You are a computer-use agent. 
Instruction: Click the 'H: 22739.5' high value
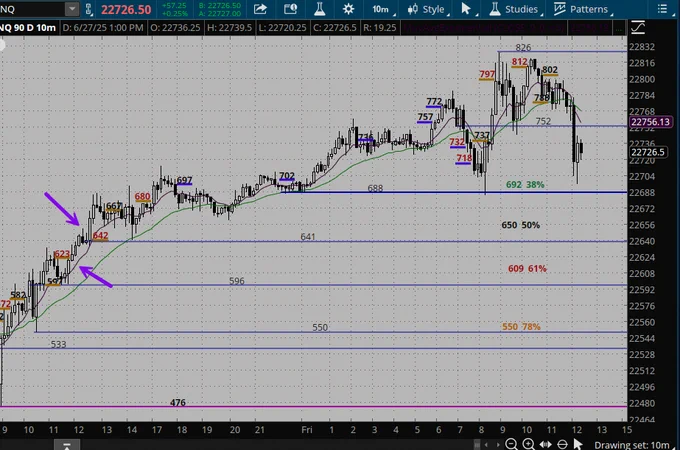(x=229, y=28)
